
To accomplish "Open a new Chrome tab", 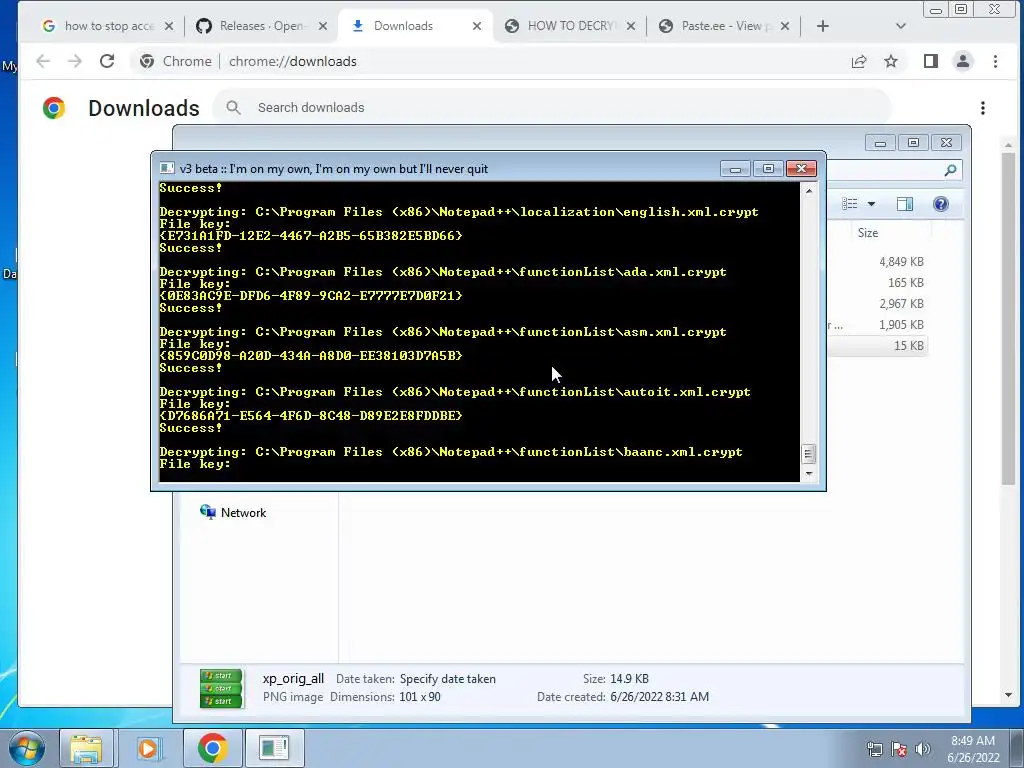I will [823, 26].
